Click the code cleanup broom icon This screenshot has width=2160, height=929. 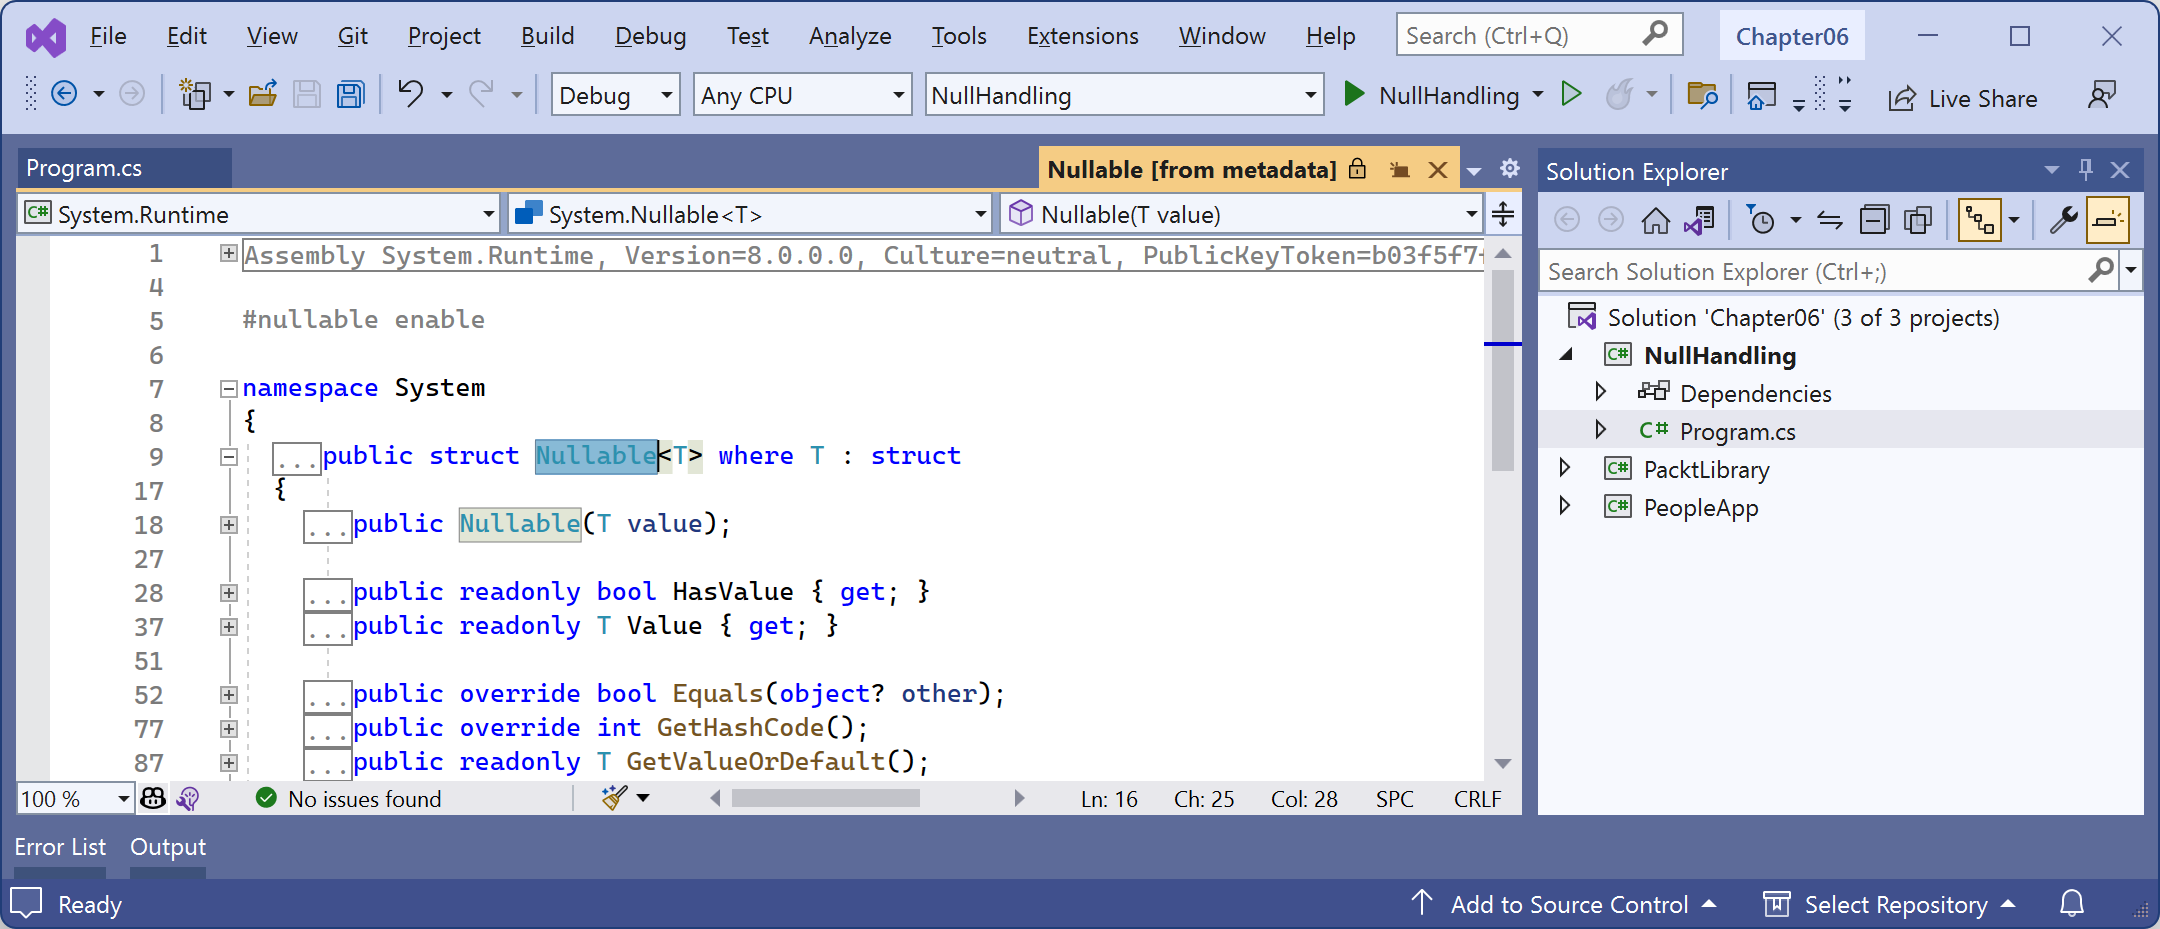point(614,798)
